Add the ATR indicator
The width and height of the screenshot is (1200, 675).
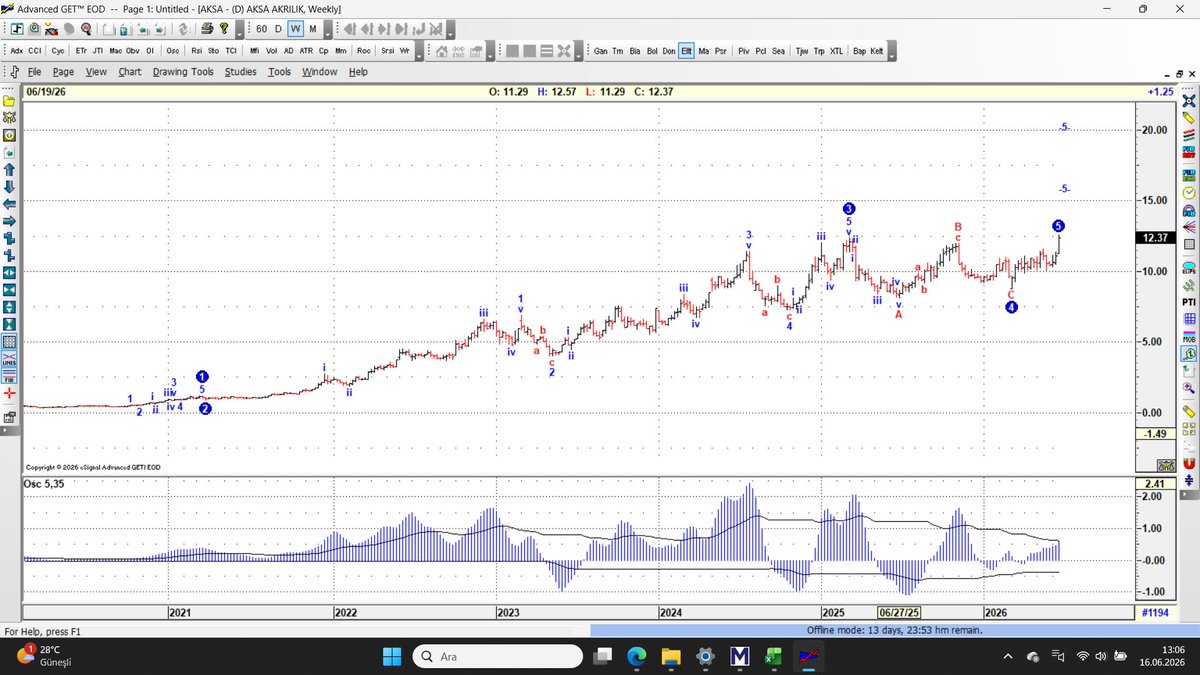(306, 50)
